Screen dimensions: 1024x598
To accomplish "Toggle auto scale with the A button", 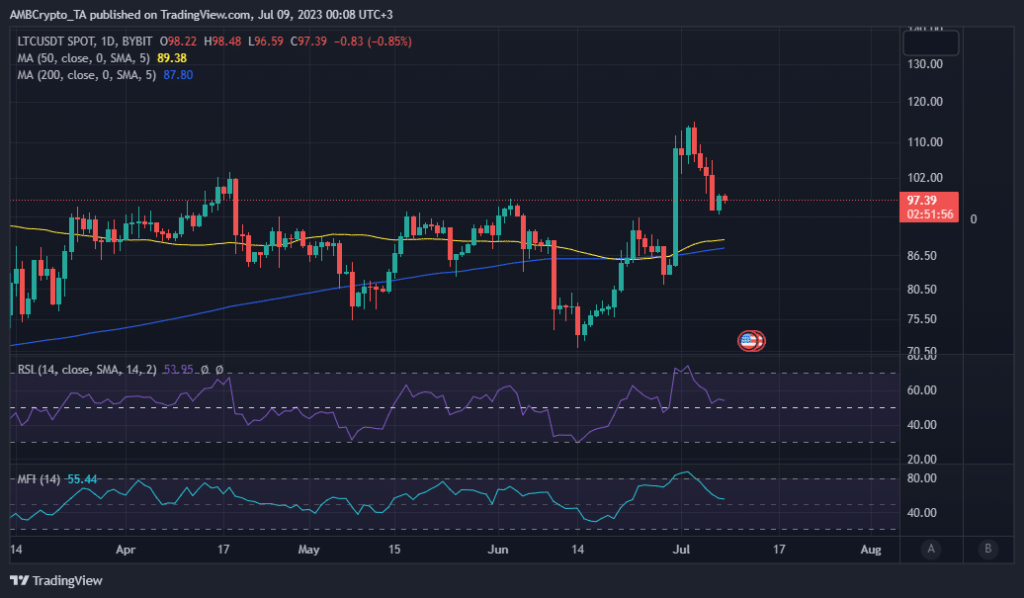I will (931, 548).
